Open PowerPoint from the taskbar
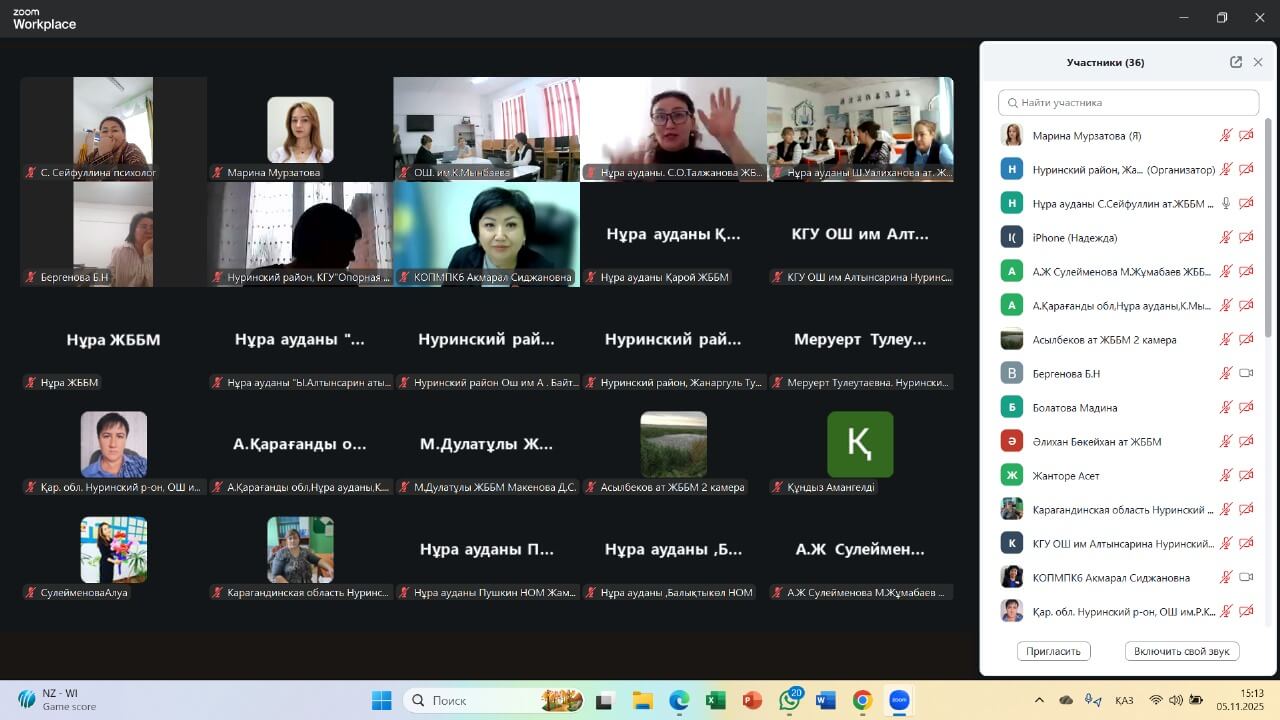The image size is (1280, 720). [x=752, y=700]
